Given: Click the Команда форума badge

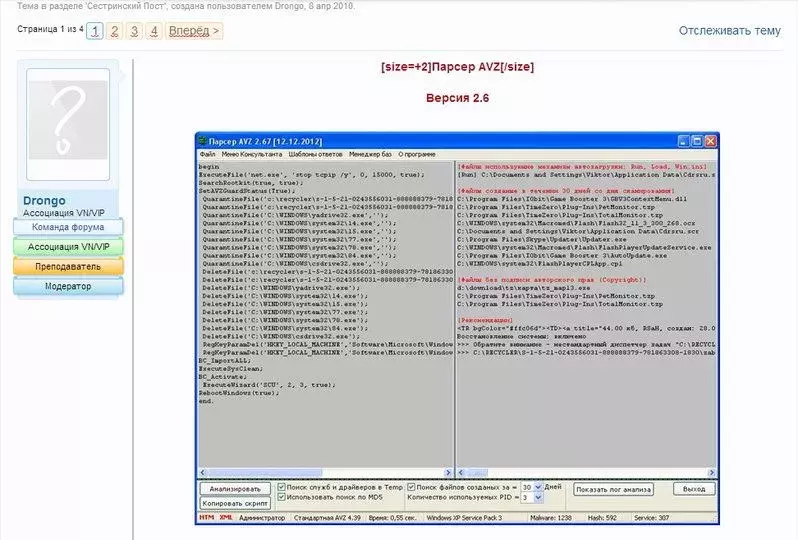Looking at the screenshot, I should [68, 227].
